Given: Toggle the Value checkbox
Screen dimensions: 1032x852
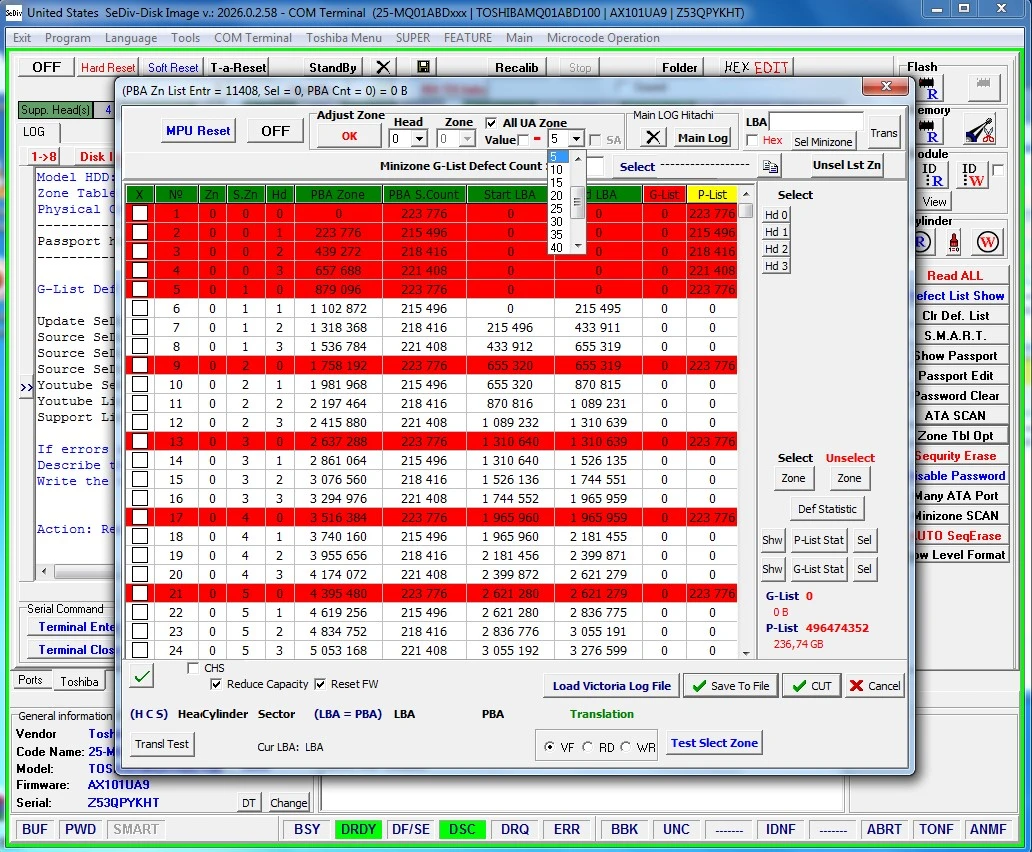Looking at the screenshot, I should coord(523,140).
